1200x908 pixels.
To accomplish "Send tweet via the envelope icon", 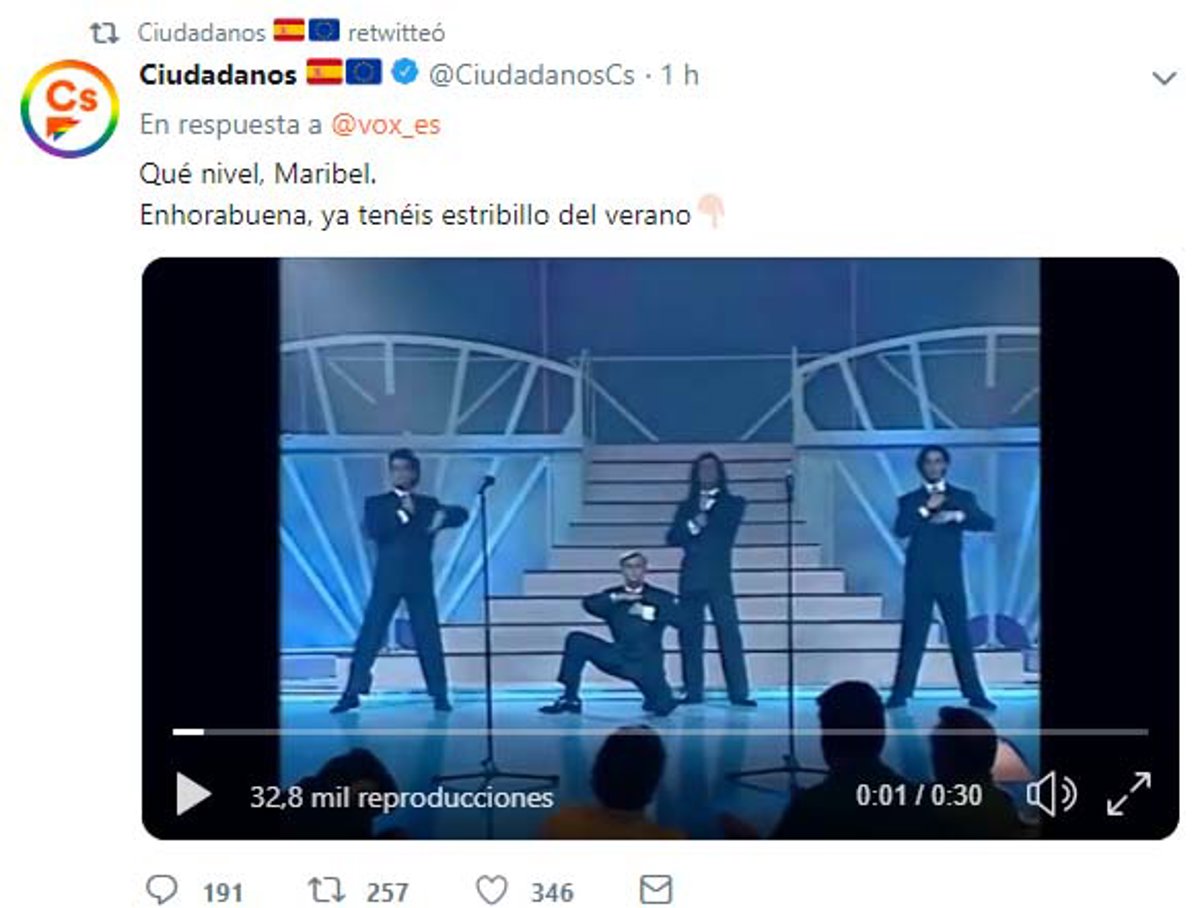I will 655,889.
